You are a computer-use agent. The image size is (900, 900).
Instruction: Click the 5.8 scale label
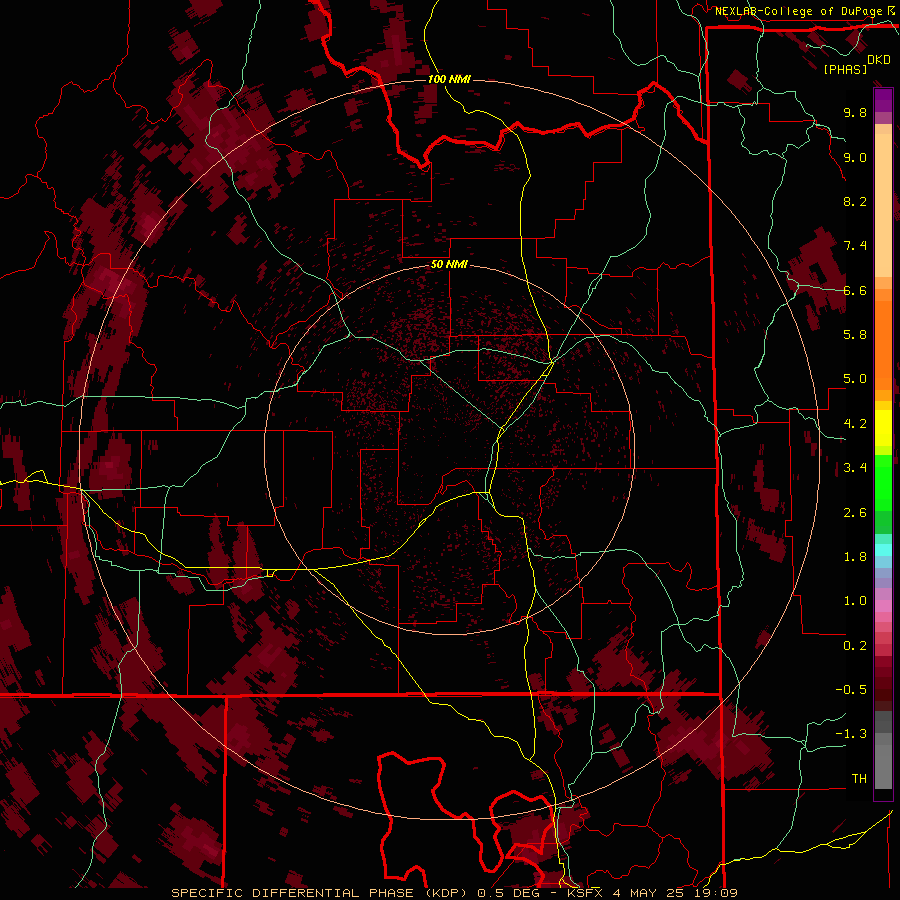point(855,335)
